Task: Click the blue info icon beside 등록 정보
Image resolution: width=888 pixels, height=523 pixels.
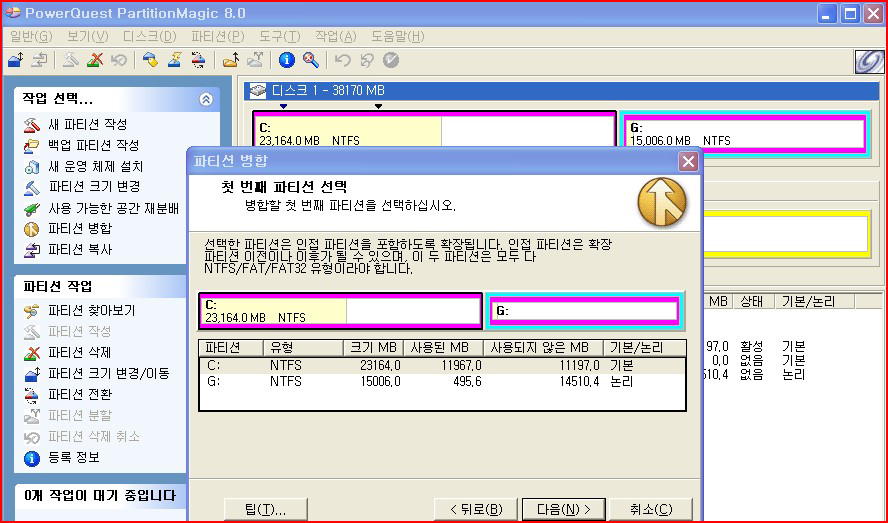Action: (x=32, y=458)
